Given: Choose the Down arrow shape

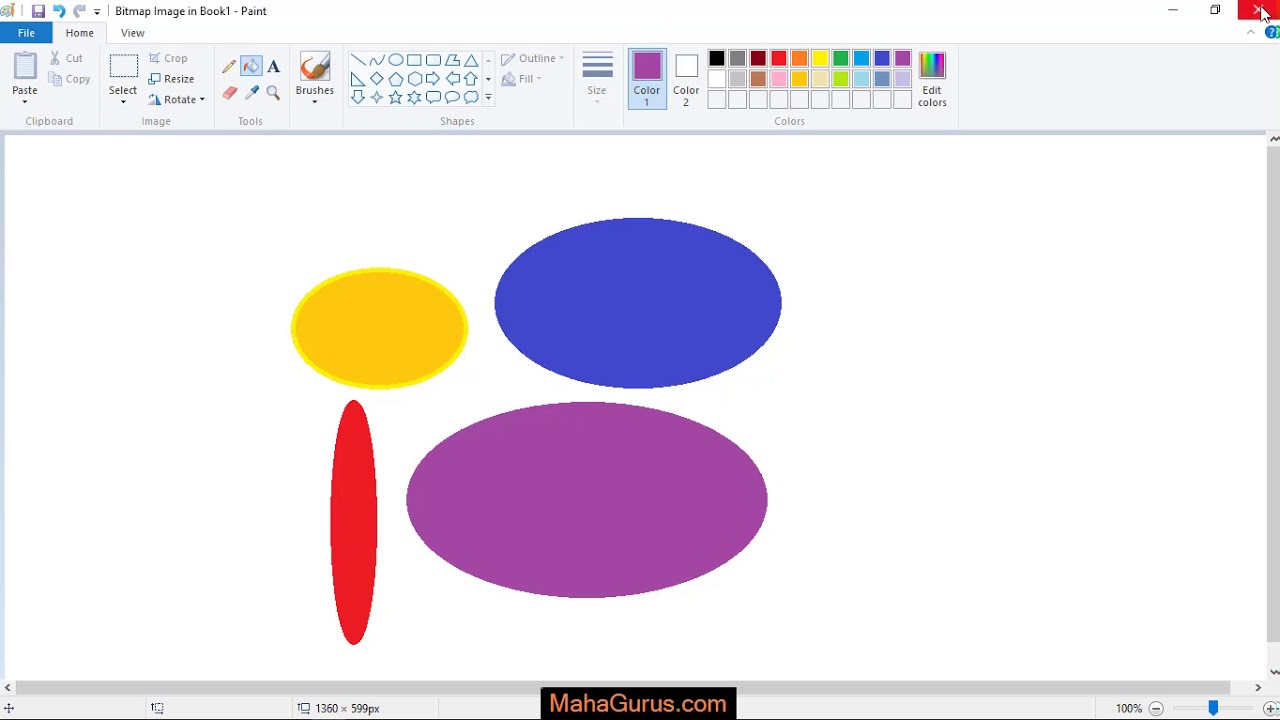Looking at the screenshot, I should tap(357, 98).
